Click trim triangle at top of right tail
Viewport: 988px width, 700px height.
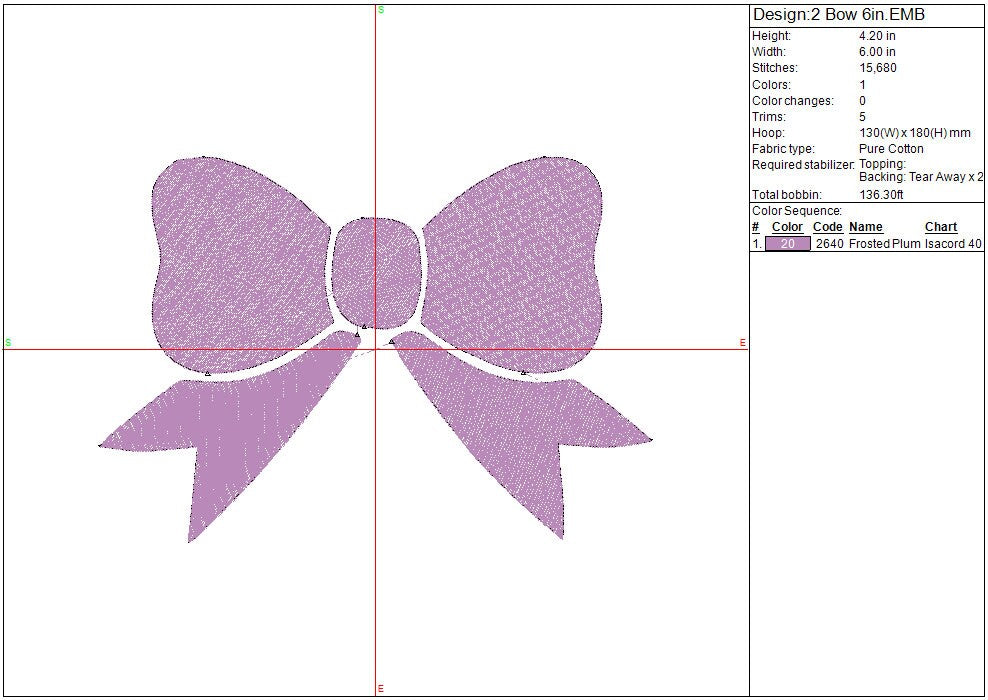(x=391, y=341)
